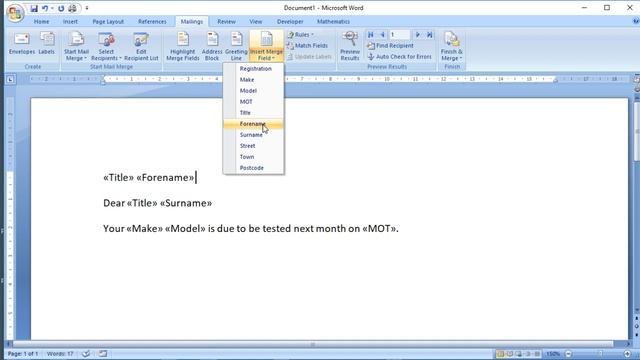Click Edit Recipient List
This screenshot has width=640, height=360.
[141, 46]
